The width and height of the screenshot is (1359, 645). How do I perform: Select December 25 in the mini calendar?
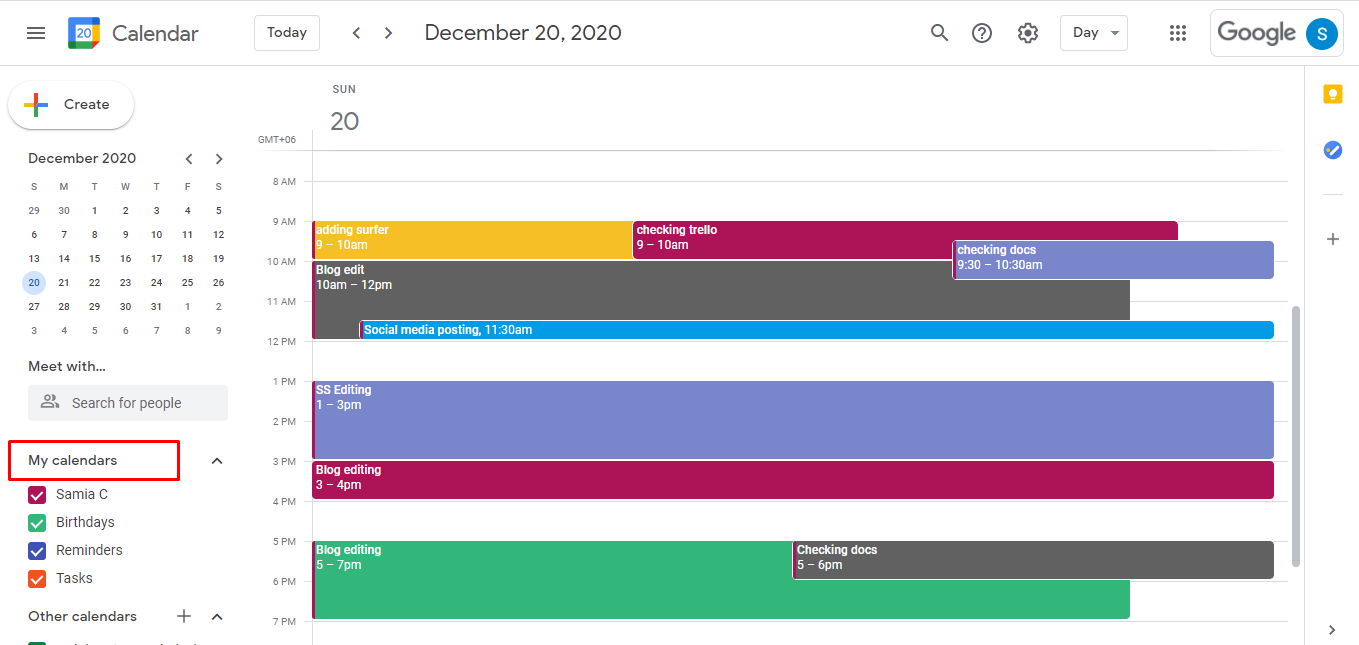(x=187, y=282)
